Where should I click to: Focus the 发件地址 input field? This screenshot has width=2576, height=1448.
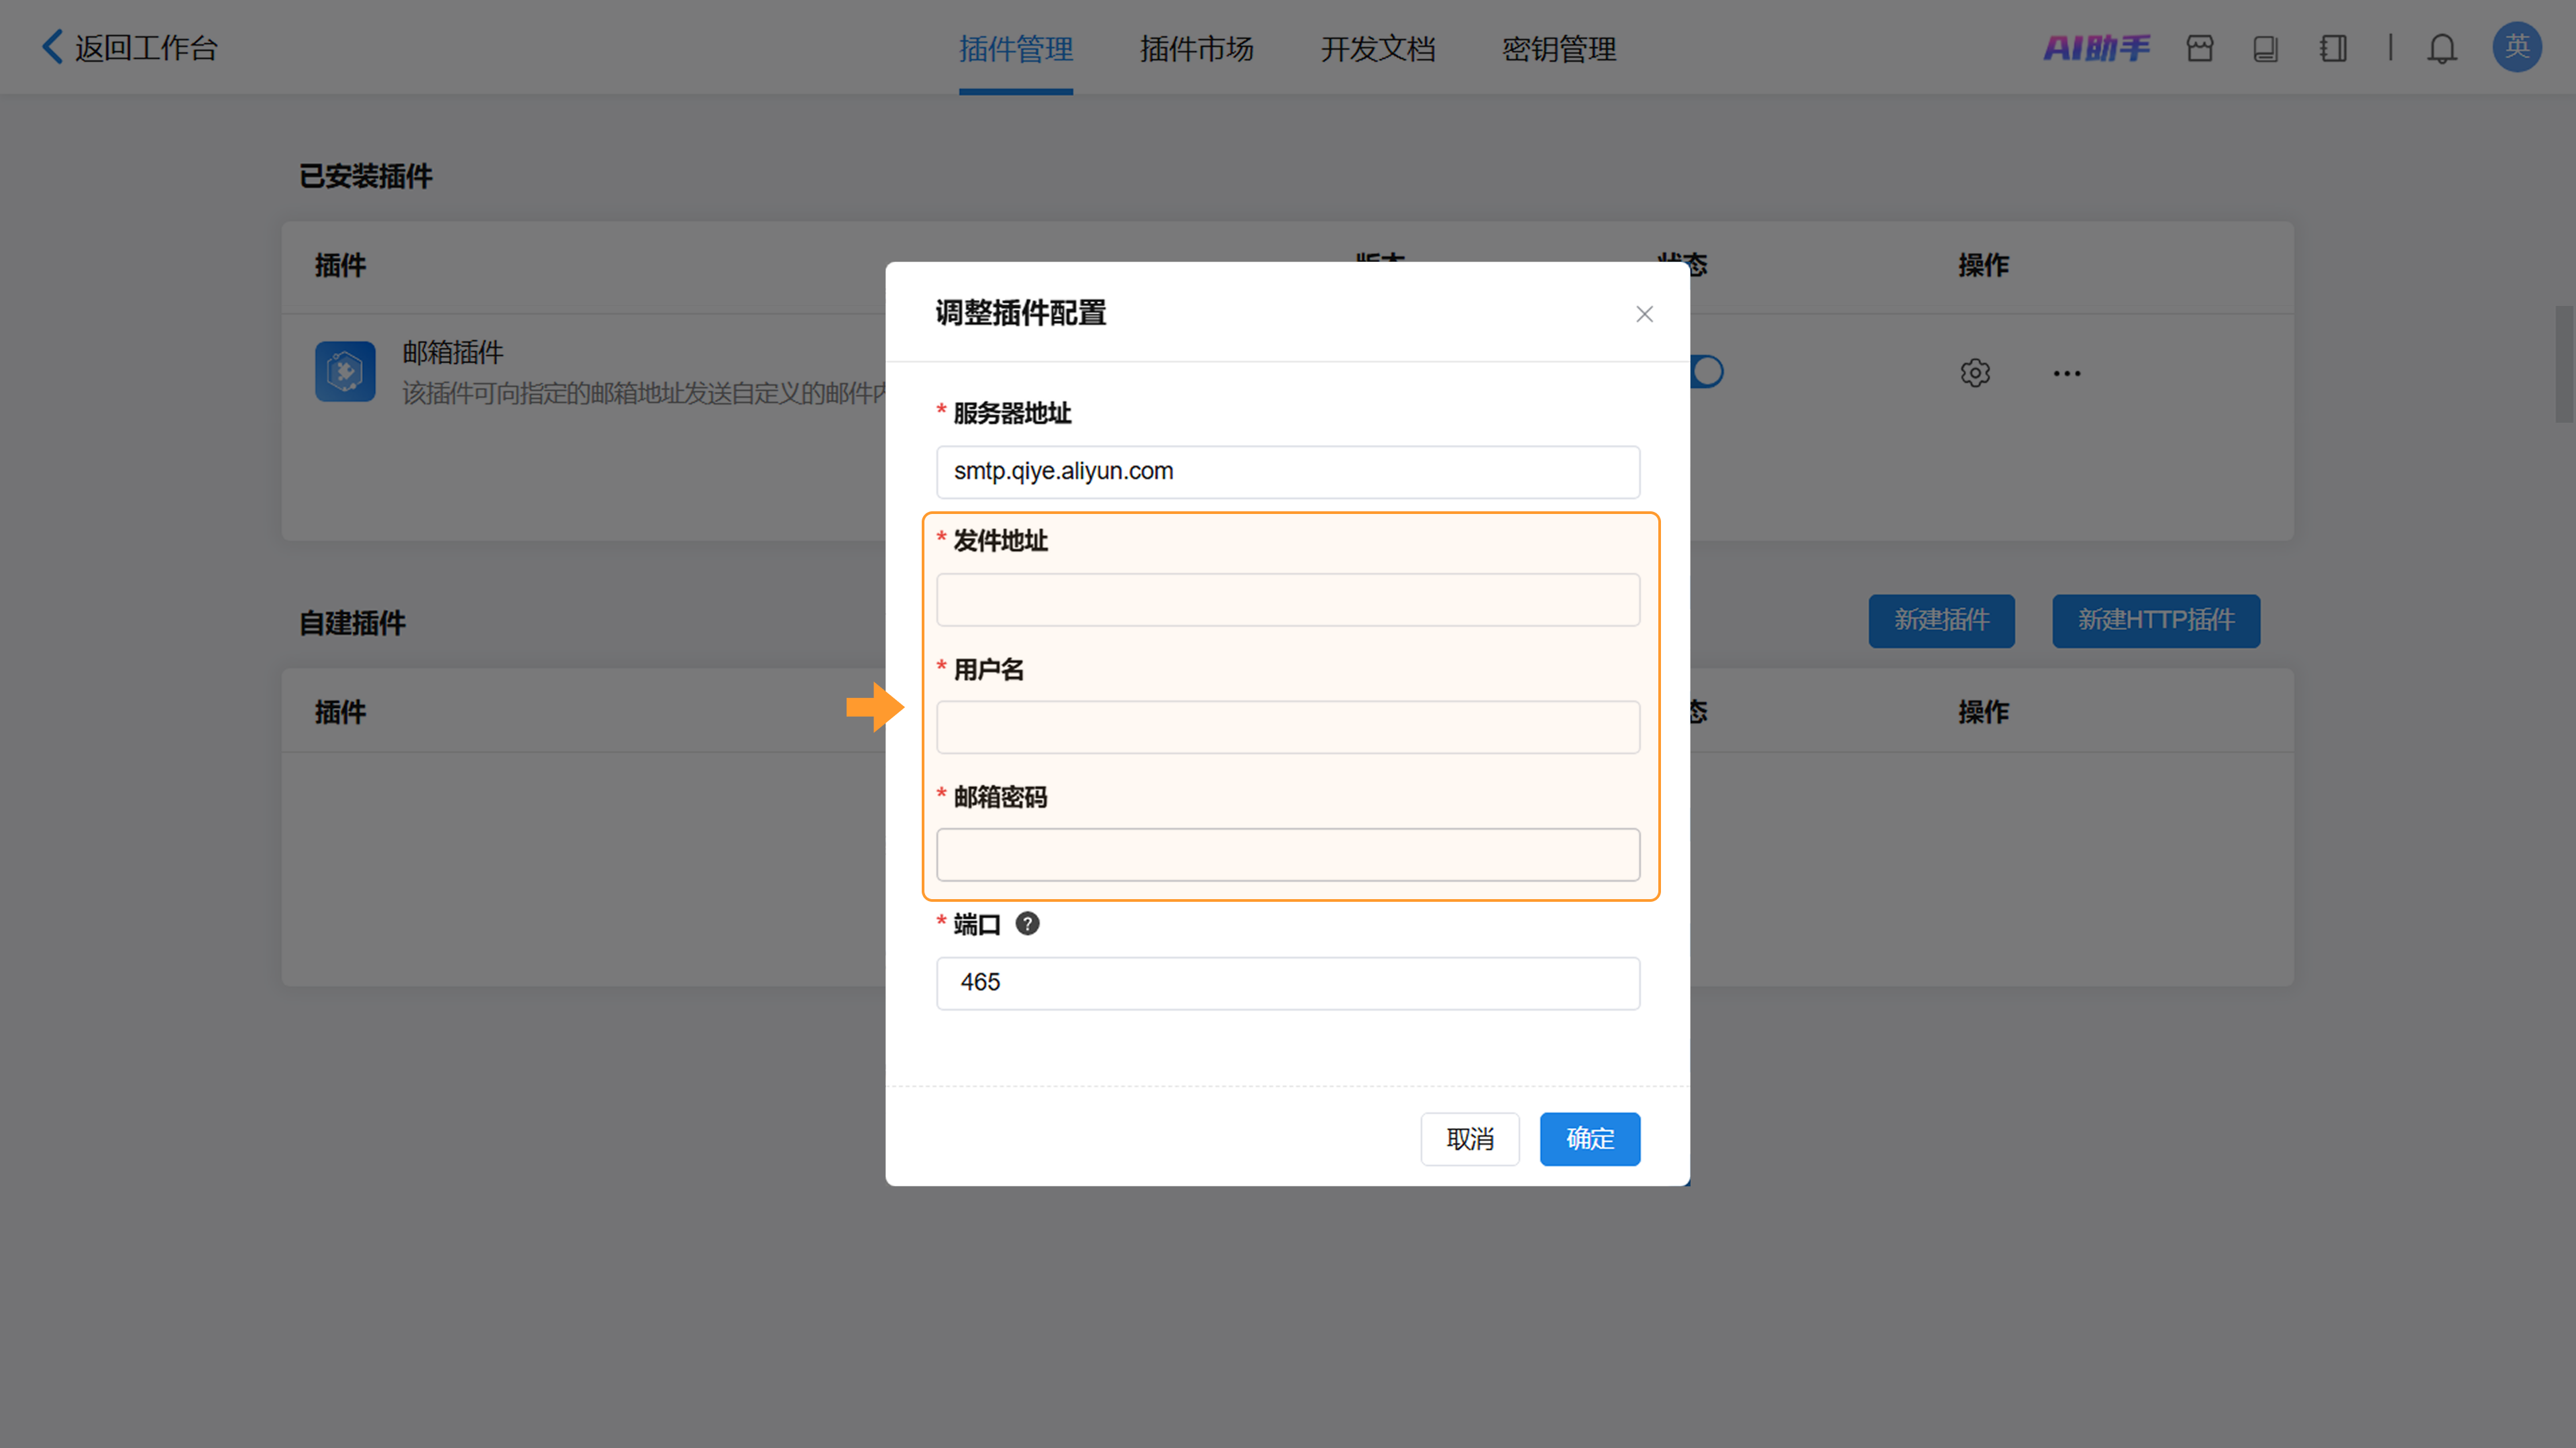pos(1287,600)
